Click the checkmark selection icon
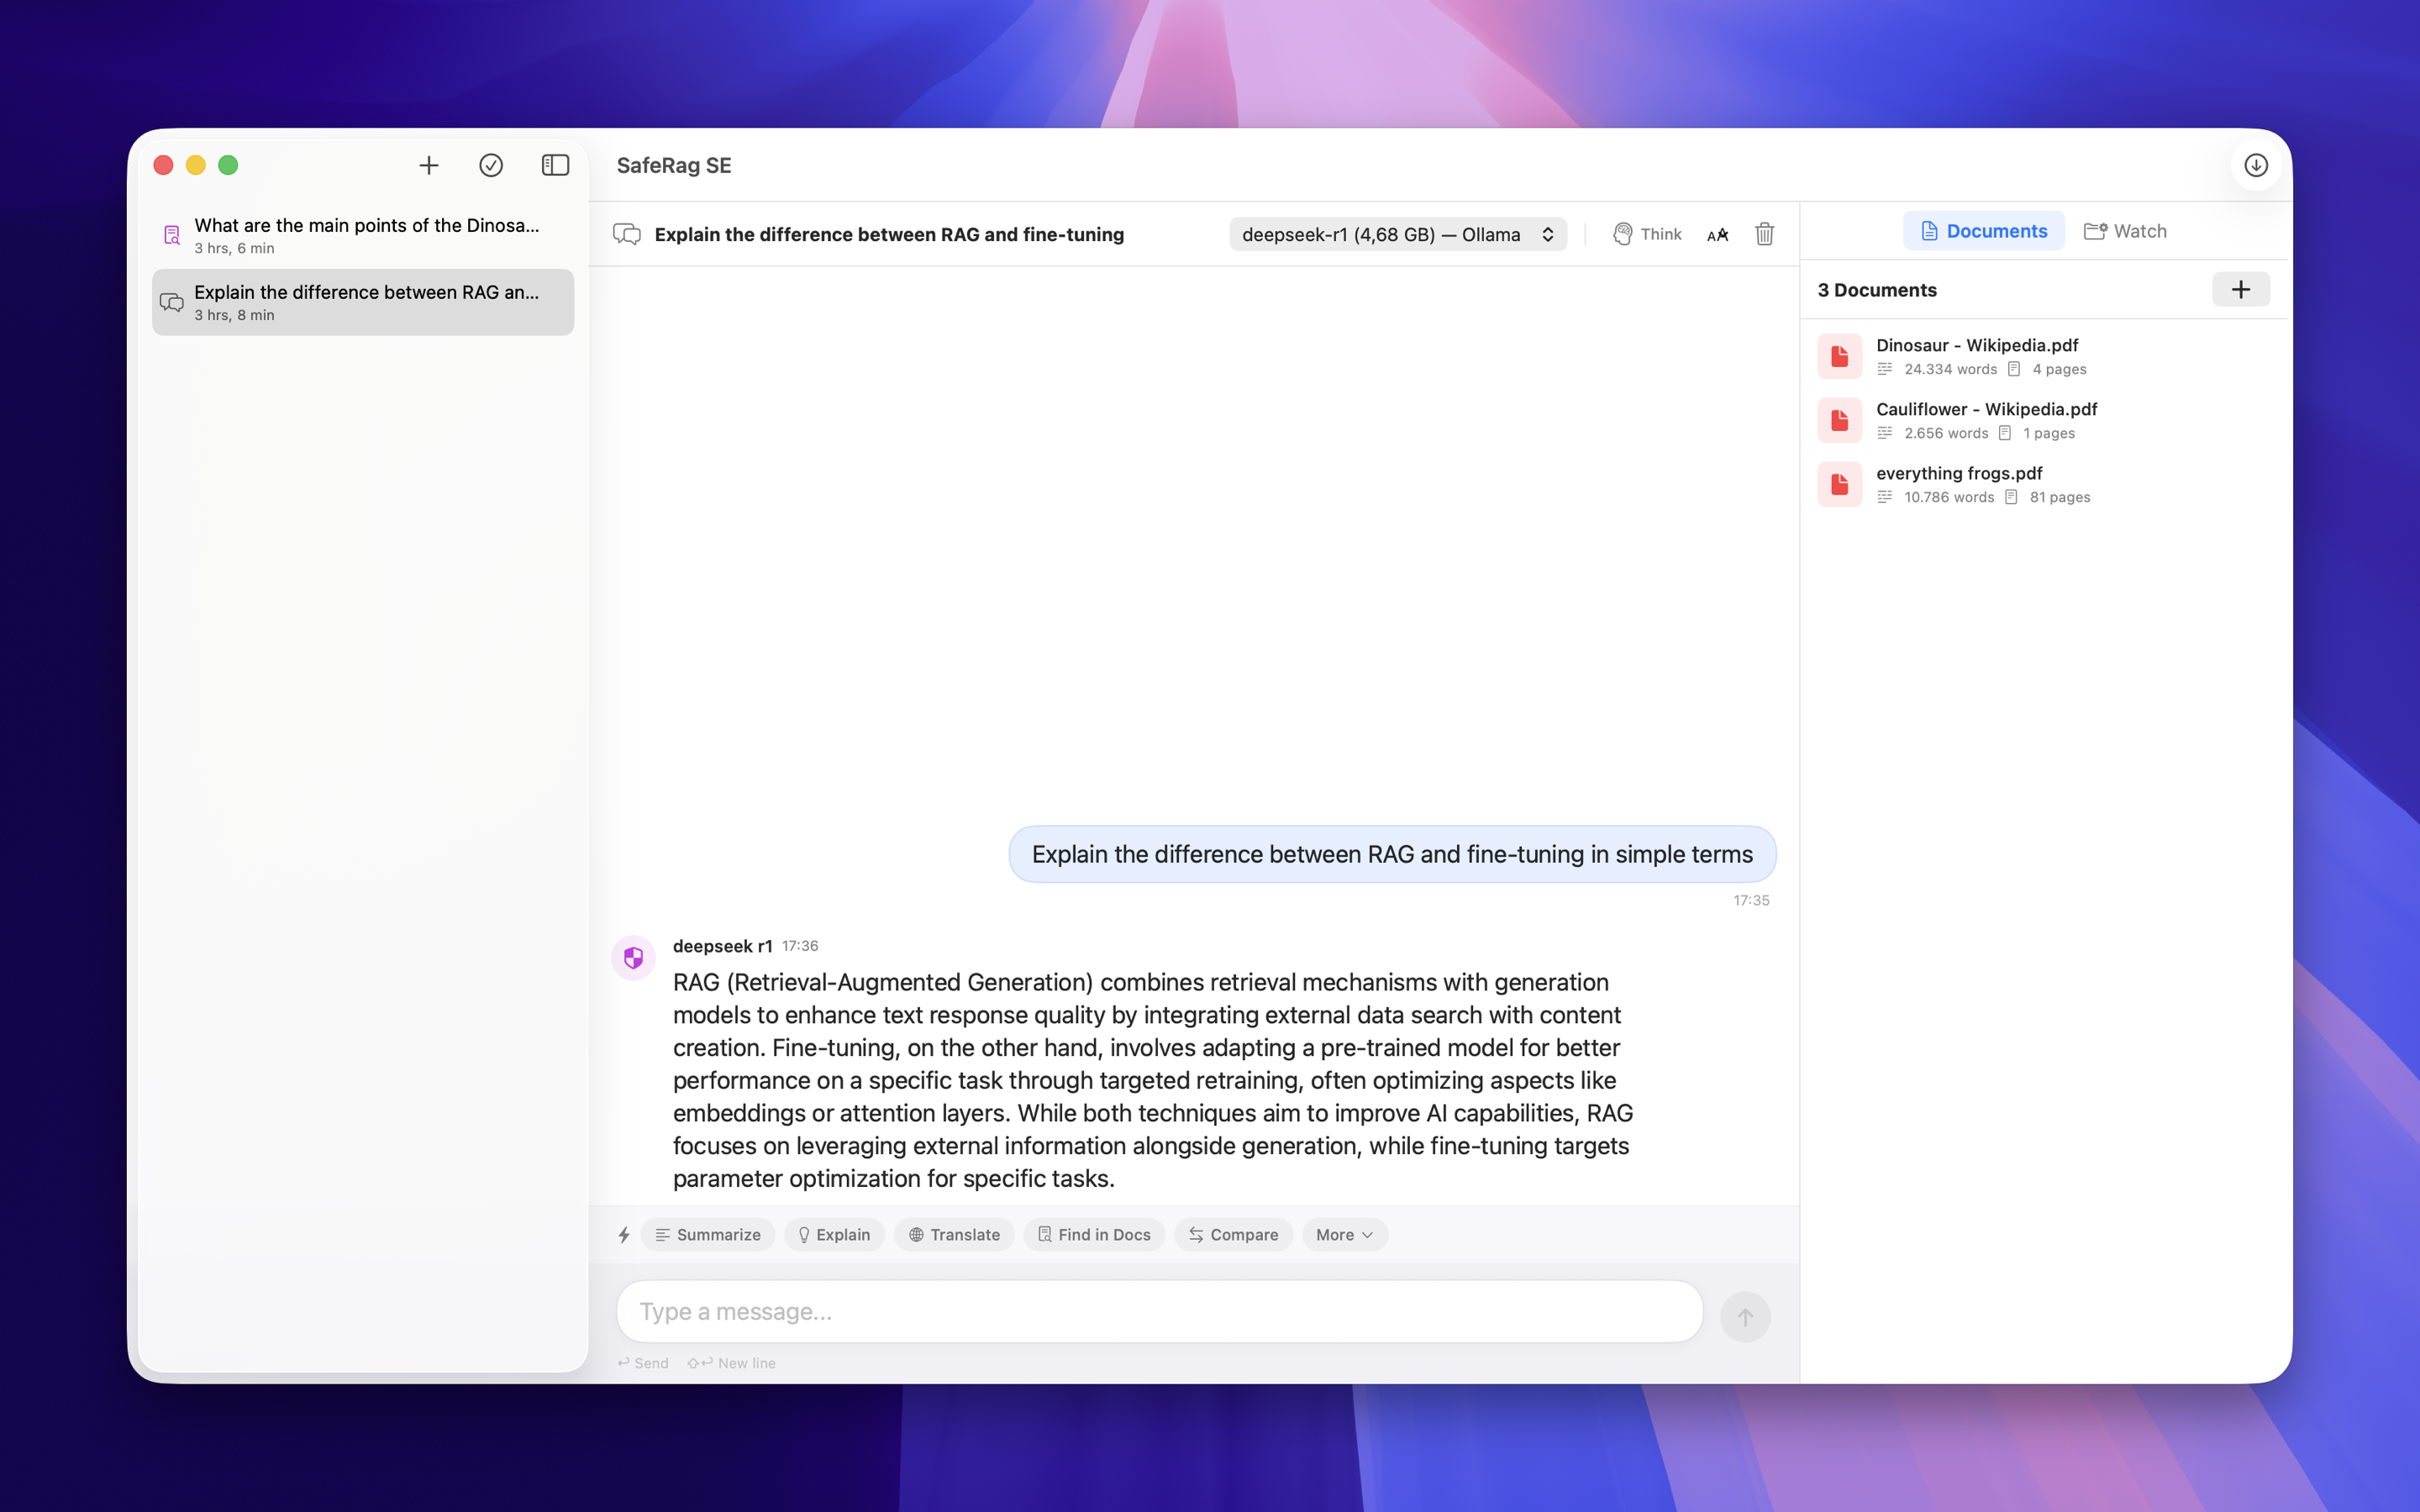This screenshot has height=1512, width=2420. (x=491, y=165)
